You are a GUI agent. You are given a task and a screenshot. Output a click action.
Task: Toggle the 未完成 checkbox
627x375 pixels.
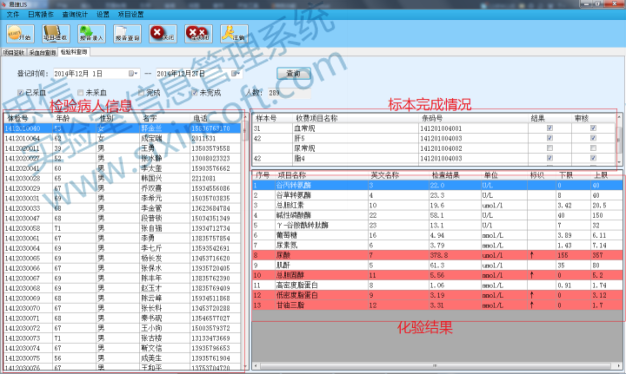coord(195,93)
